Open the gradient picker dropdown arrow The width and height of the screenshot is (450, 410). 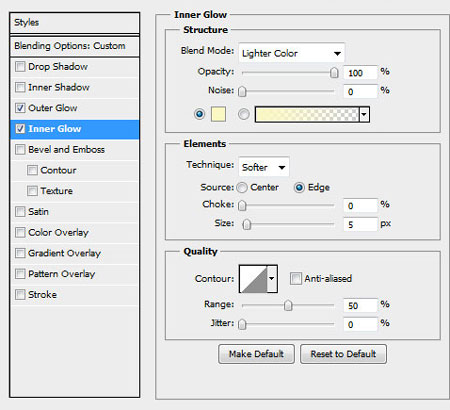coord(364,114)
